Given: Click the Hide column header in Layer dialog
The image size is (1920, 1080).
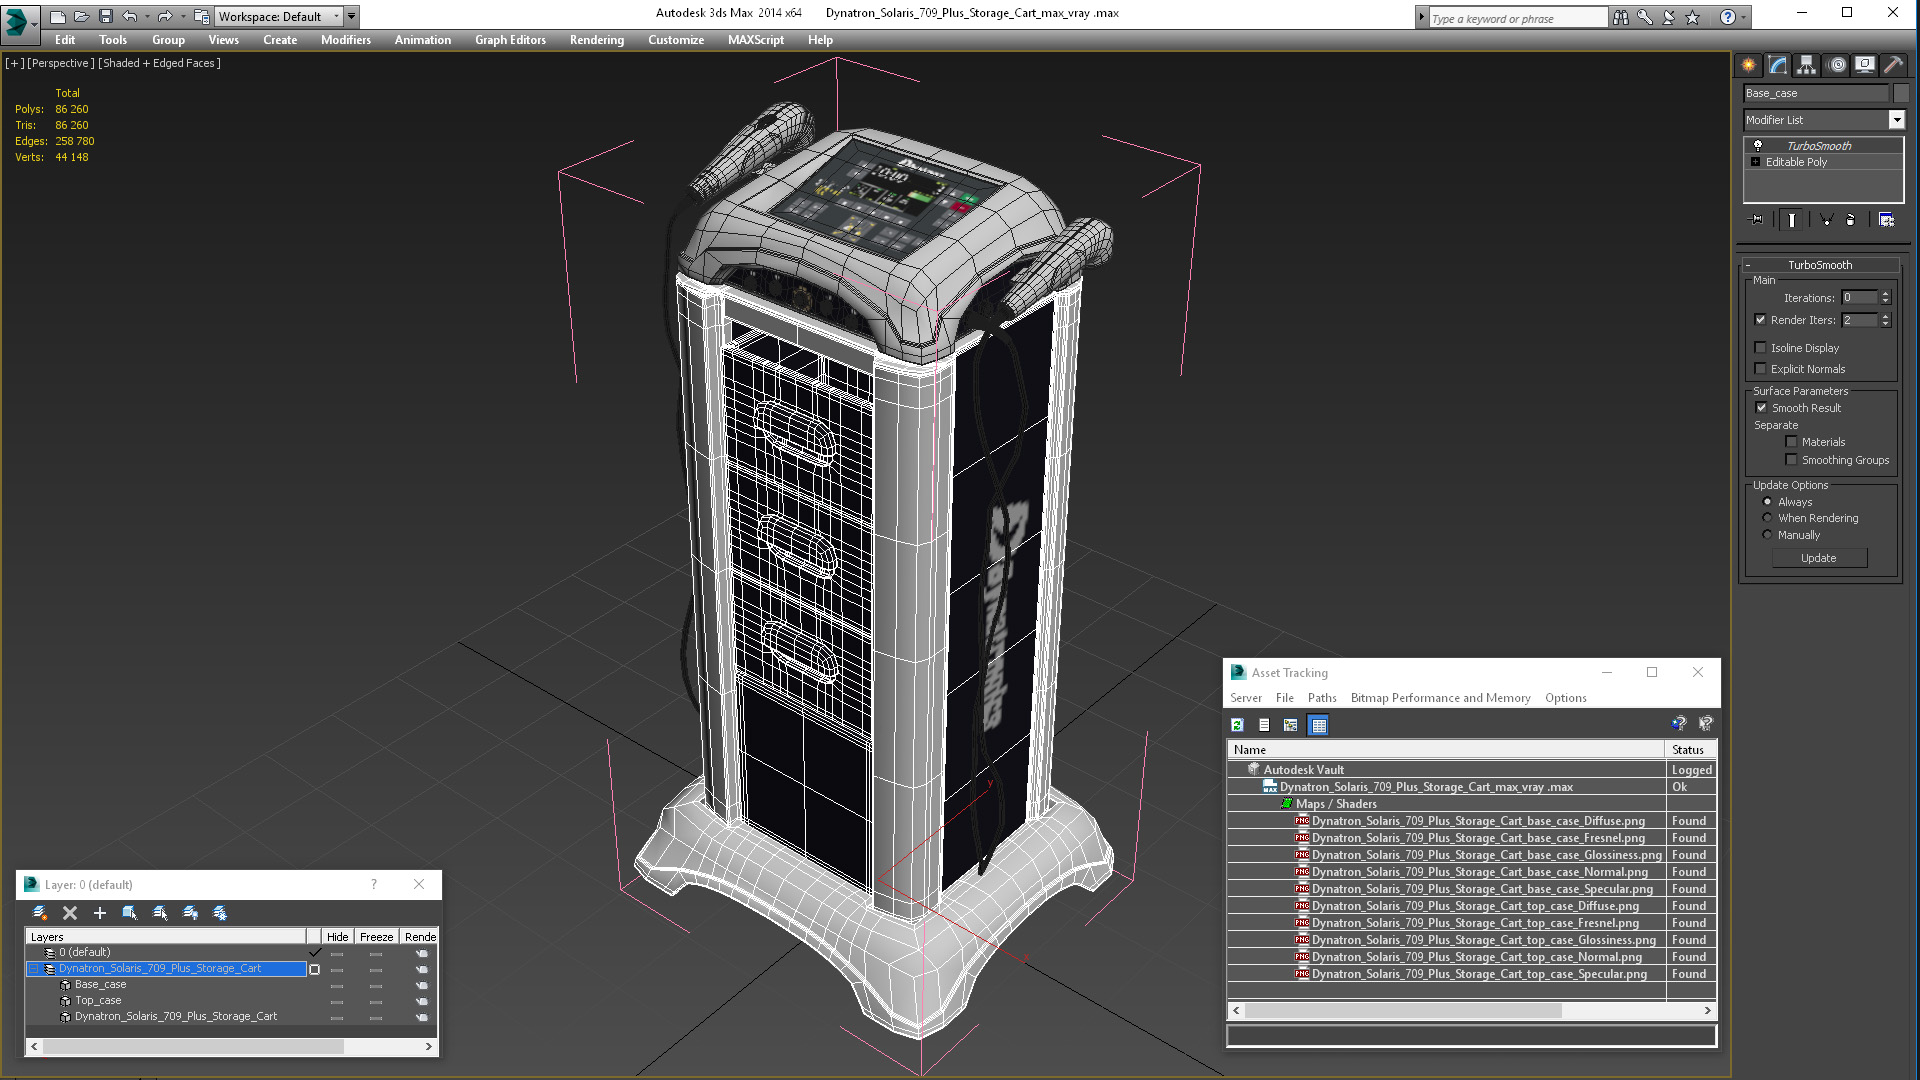Looking at the screenshot, I should pyautogui.click(x=338, y=937).
